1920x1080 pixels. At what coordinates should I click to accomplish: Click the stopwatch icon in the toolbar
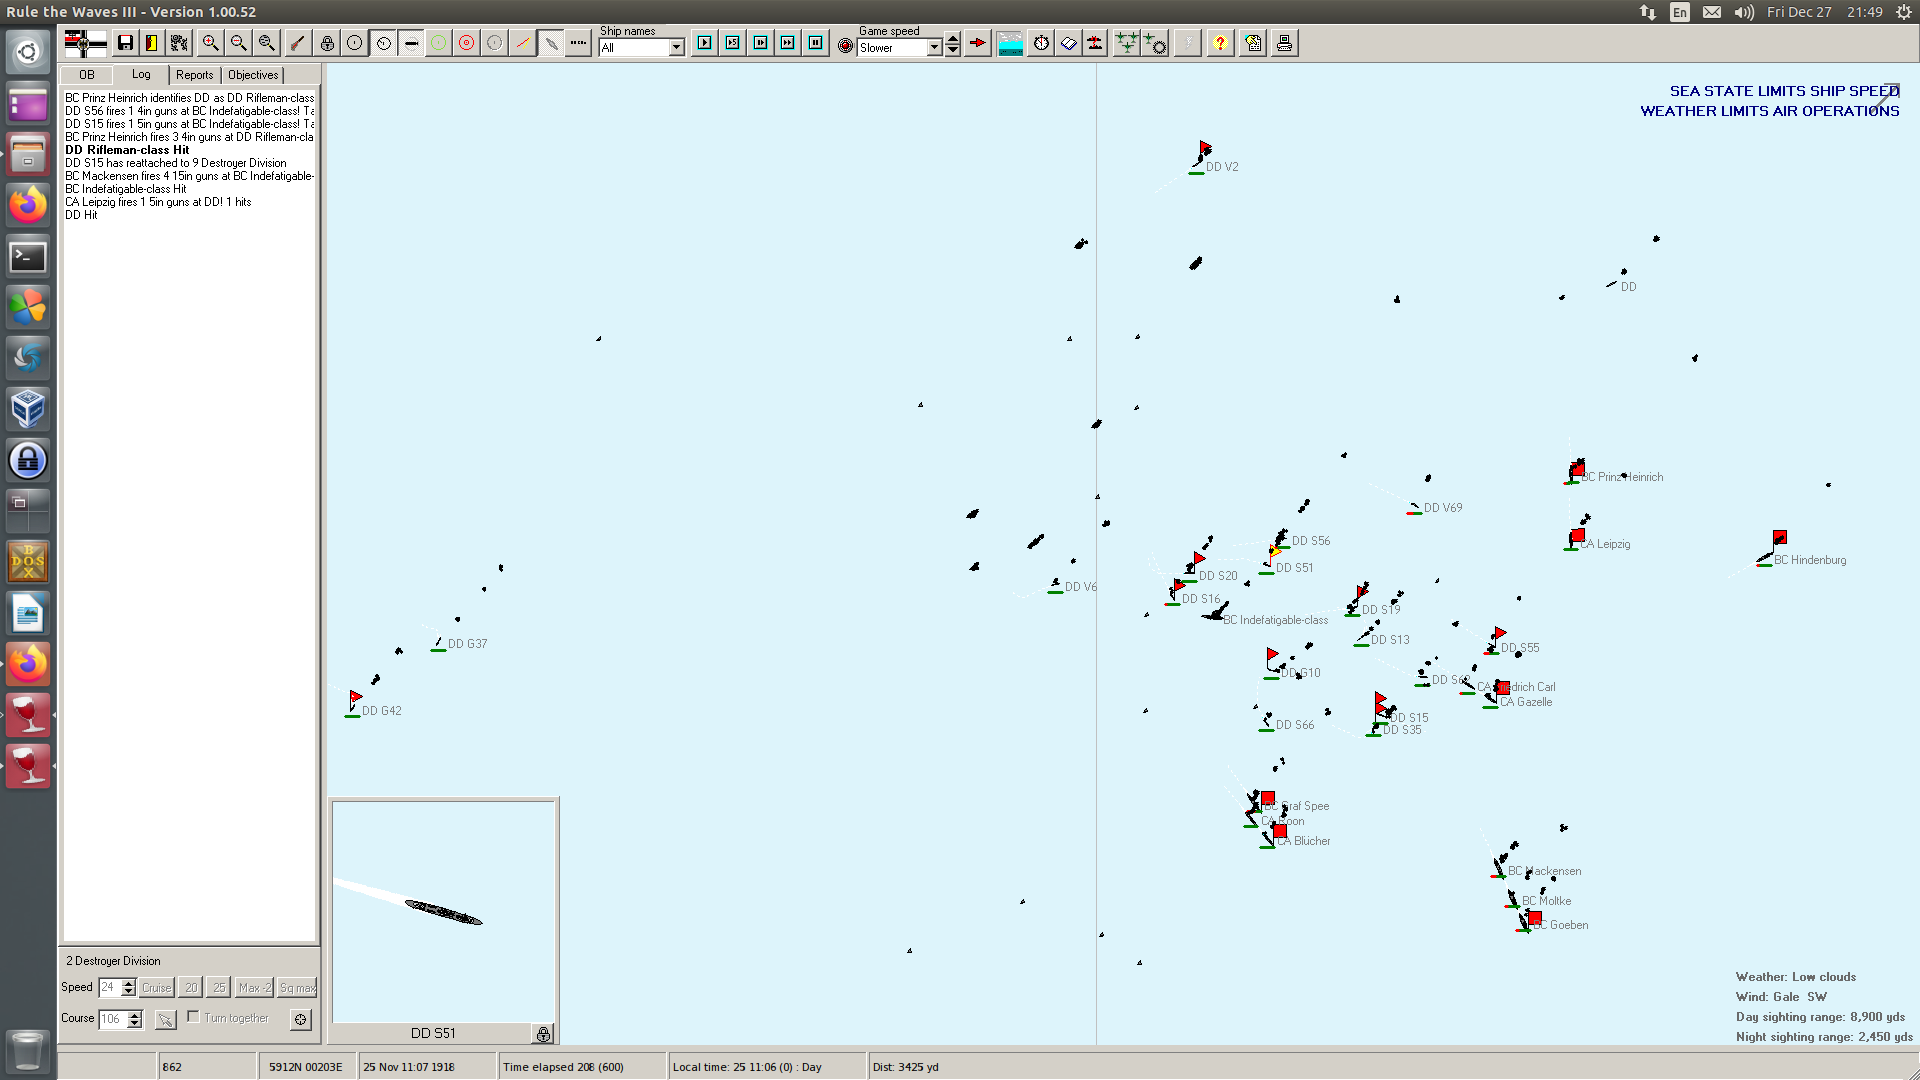[1041, 43]
